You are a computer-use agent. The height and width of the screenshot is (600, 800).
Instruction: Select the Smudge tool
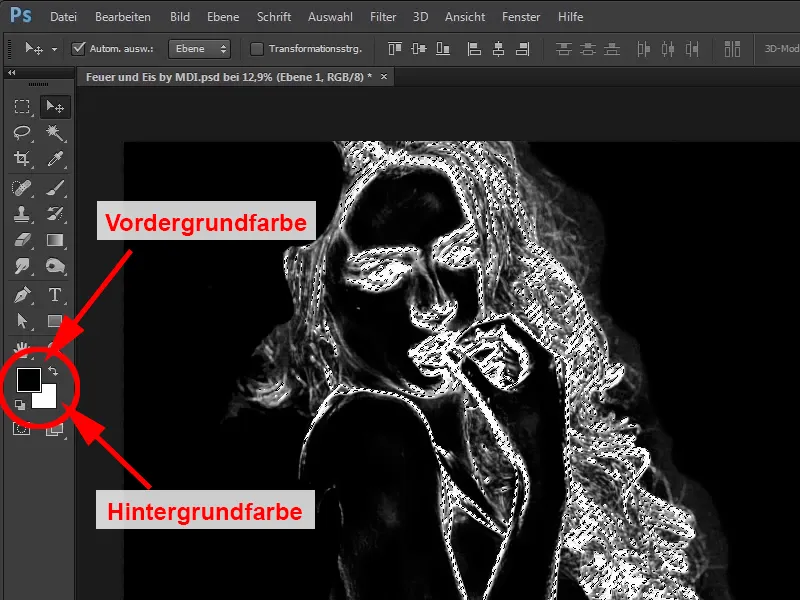pos(21,266)
